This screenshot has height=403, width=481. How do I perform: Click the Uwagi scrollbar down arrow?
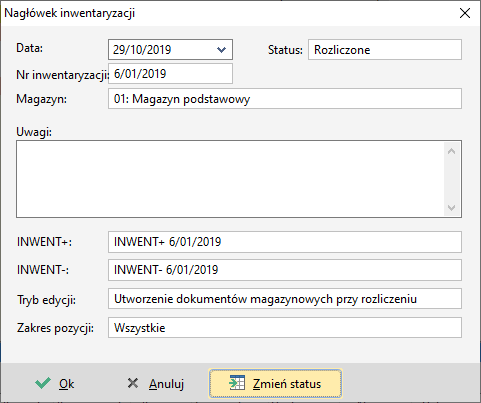(452, 208)
